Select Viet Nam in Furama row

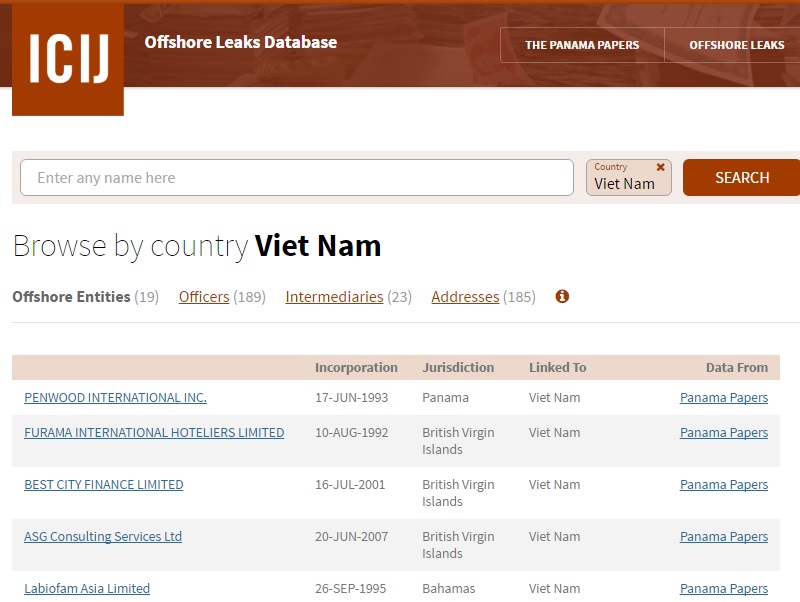click(554, 433)
